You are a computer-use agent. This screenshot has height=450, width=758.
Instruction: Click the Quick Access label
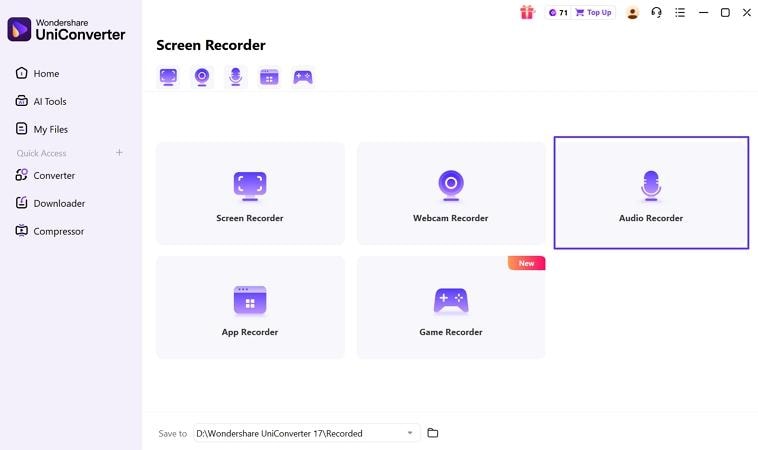42,153
